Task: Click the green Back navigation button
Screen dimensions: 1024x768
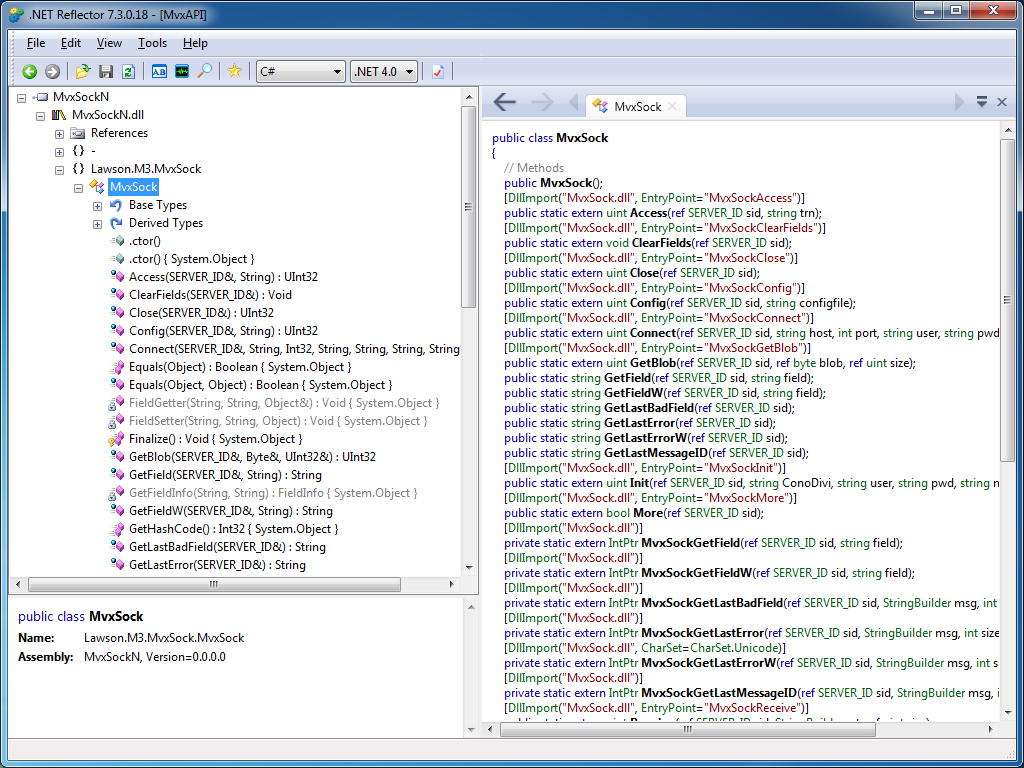Action: (x=29, y=71)
